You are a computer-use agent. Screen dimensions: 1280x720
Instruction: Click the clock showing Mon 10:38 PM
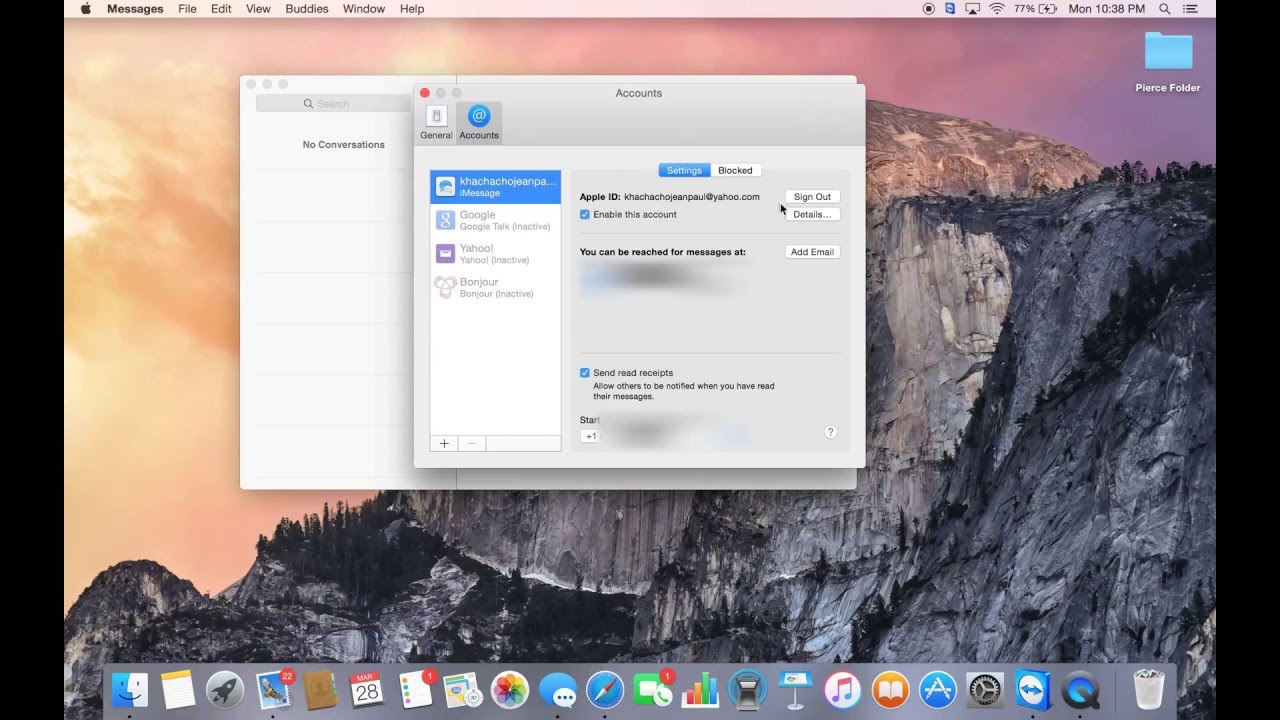tap(1107, 9)
